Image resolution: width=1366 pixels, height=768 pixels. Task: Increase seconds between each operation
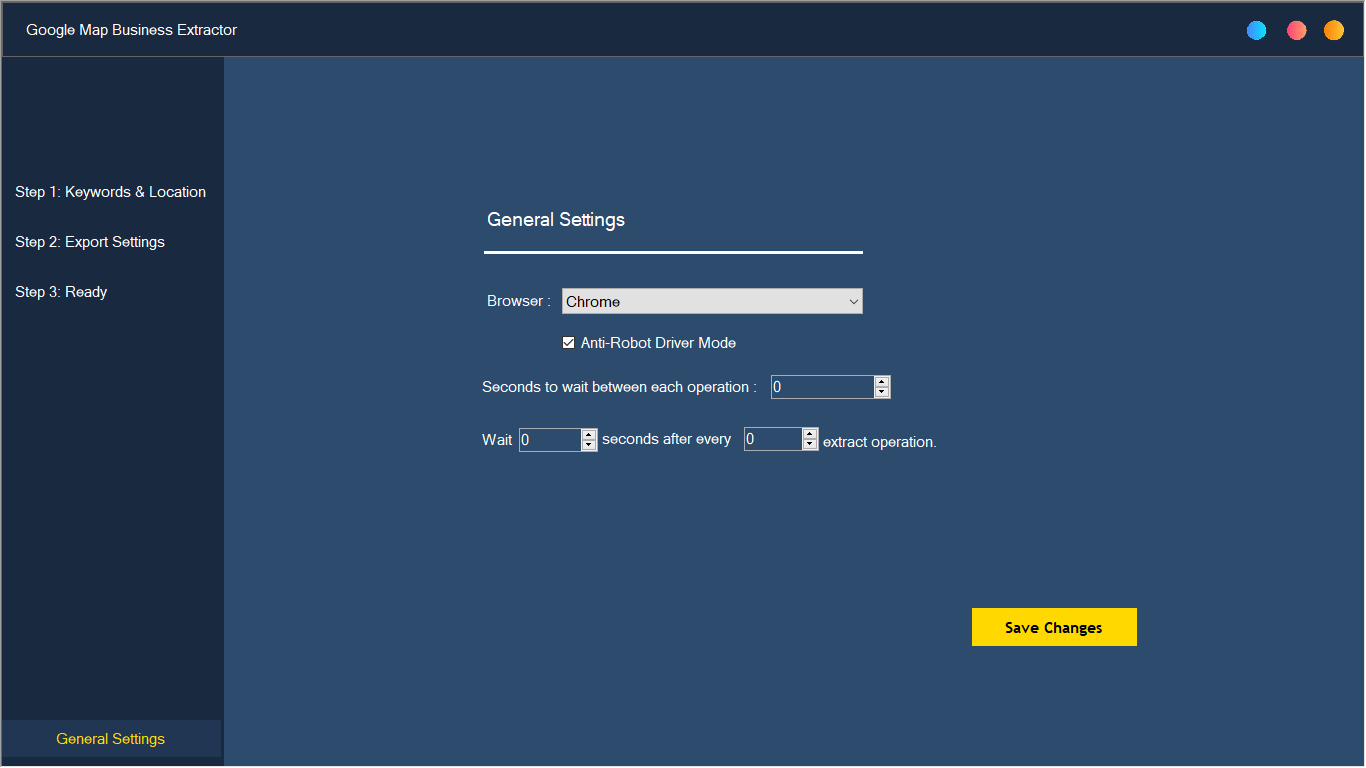click(881, 382)
